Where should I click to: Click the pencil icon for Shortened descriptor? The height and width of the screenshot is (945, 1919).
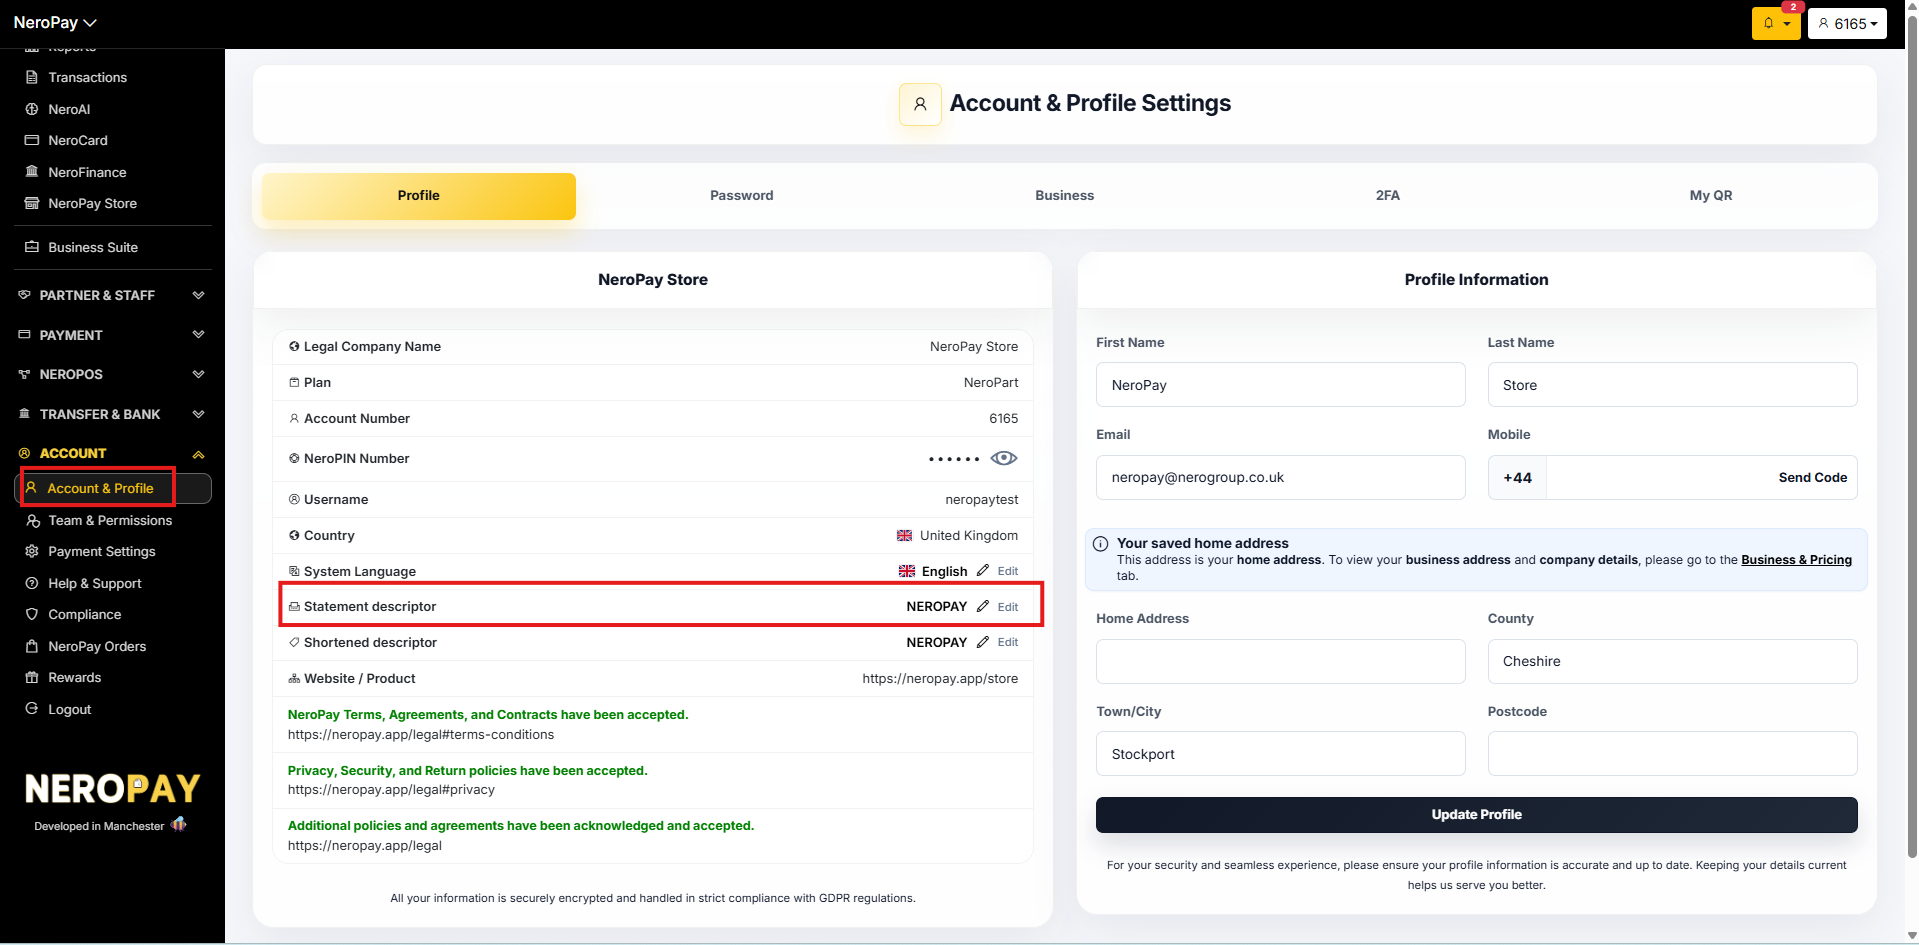983,642
